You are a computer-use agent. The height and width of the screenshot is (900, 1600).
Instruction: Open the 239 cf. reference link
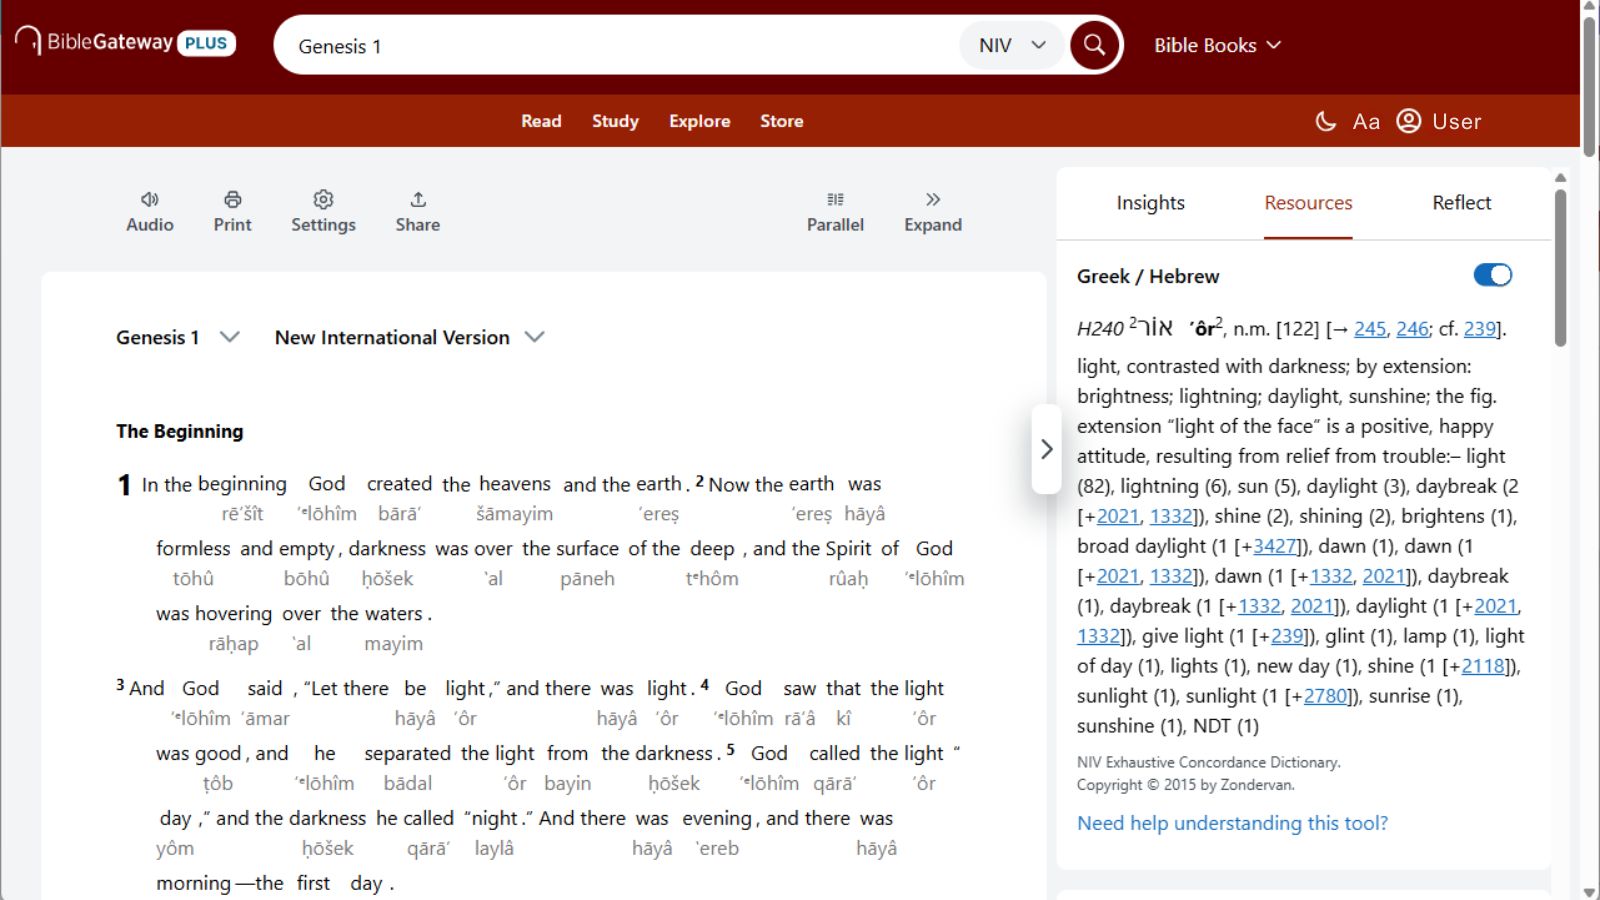point(1480,329)
